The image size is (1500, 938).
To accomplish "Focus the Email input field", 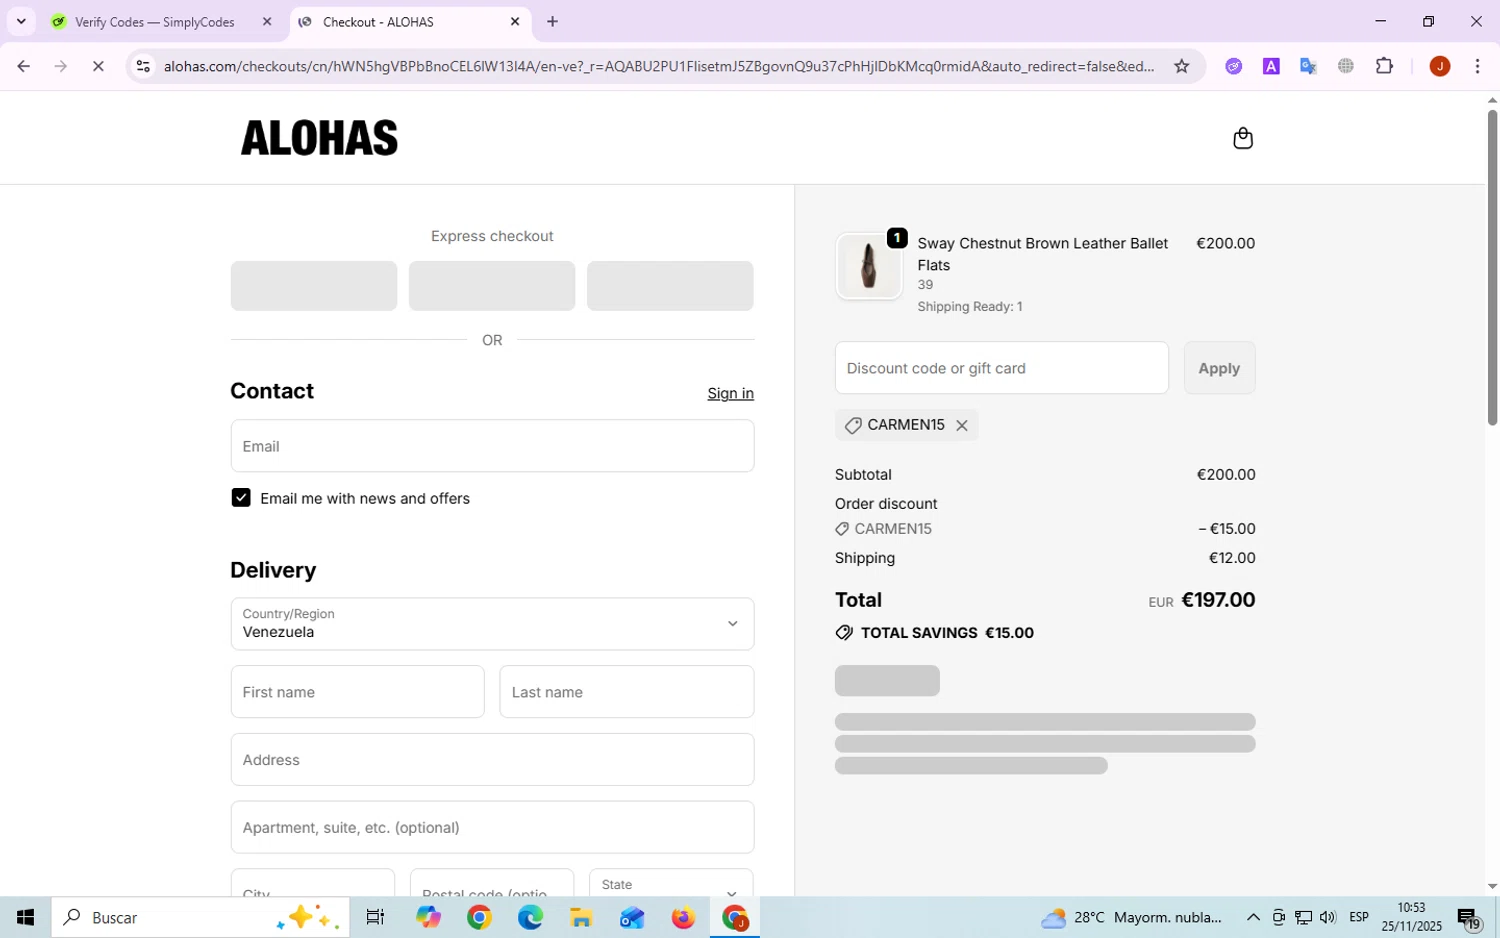I will 492,446.
